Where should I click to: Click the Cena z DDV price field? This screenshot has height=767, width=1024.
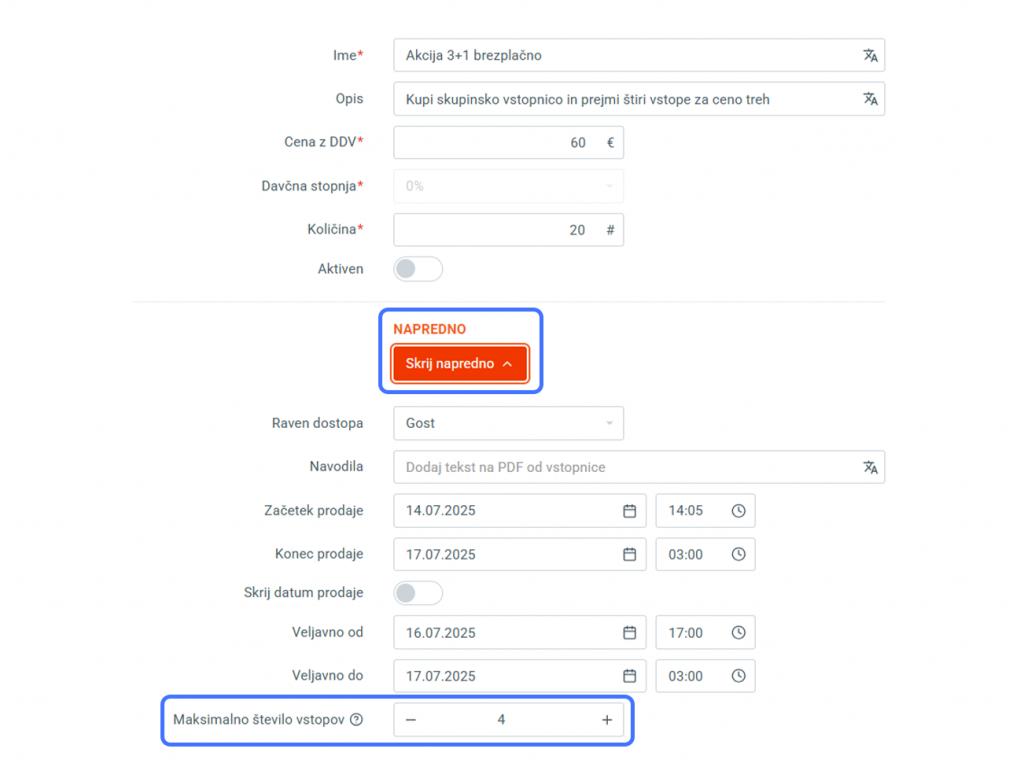[508, 142]
